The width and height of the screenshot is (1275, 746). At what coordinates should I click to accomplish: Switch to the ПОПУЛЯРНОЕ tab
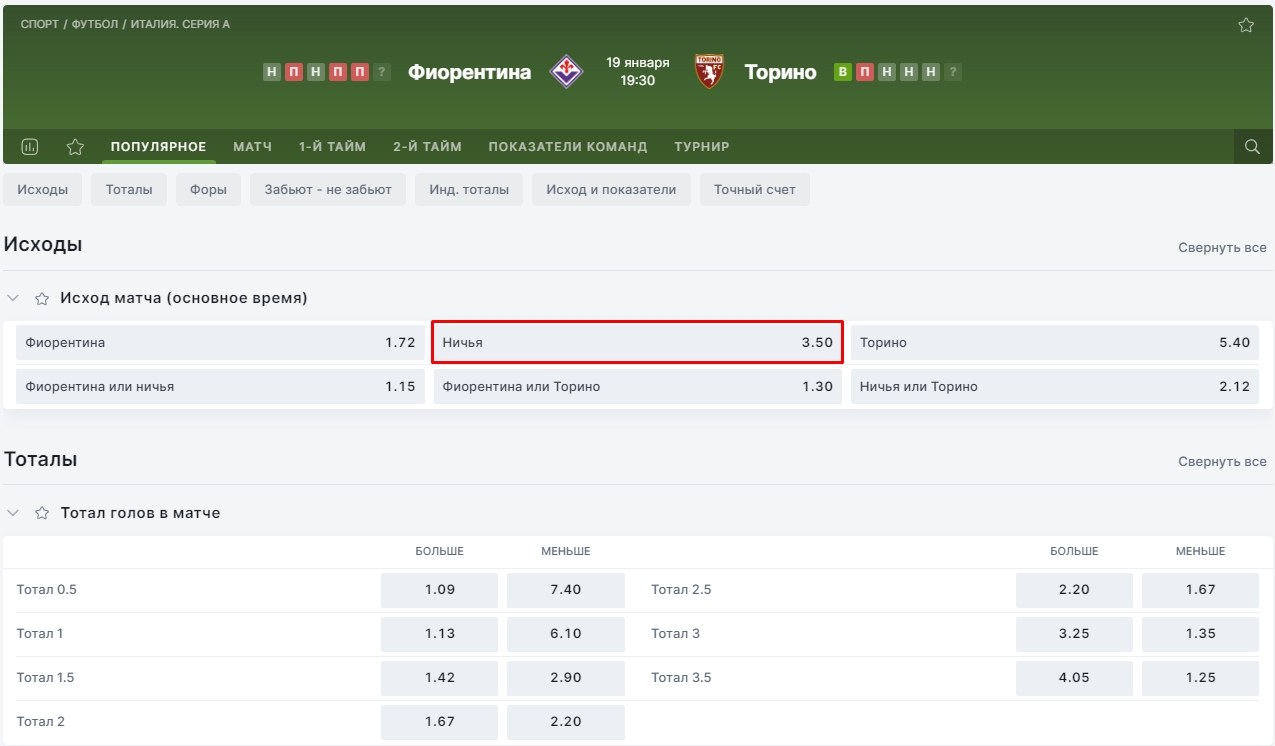(x=159, y=147)
